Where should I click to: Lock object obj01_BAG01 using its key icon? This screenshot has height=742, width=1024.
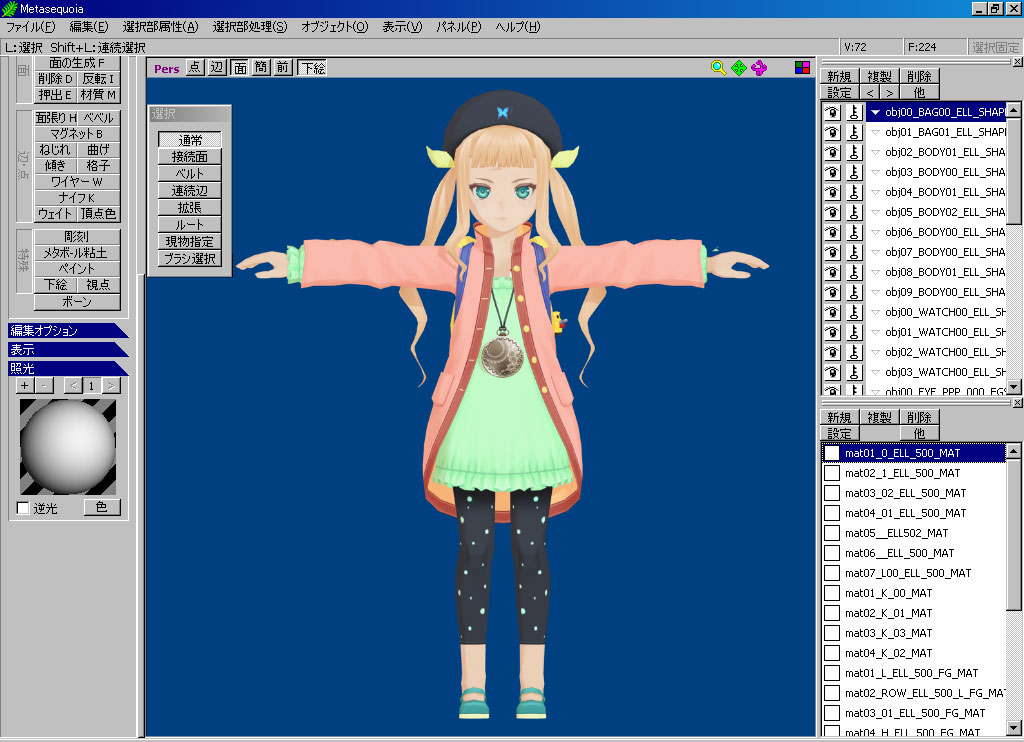[854, 133]
